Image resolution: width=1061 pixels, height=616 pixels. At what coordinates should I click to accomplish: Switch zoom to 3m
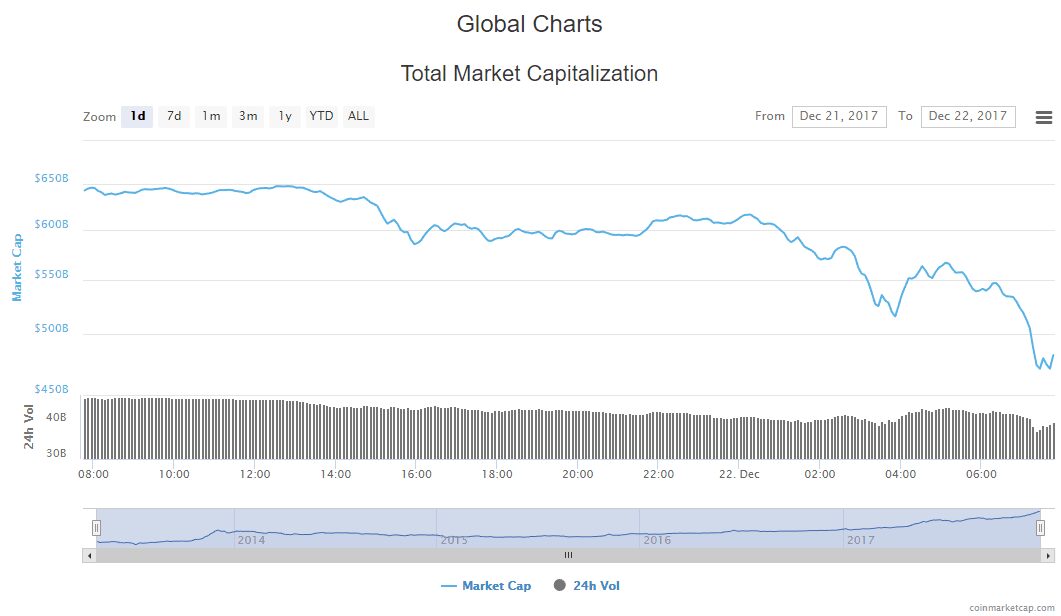pyautogui.click(x=248, y=116)
